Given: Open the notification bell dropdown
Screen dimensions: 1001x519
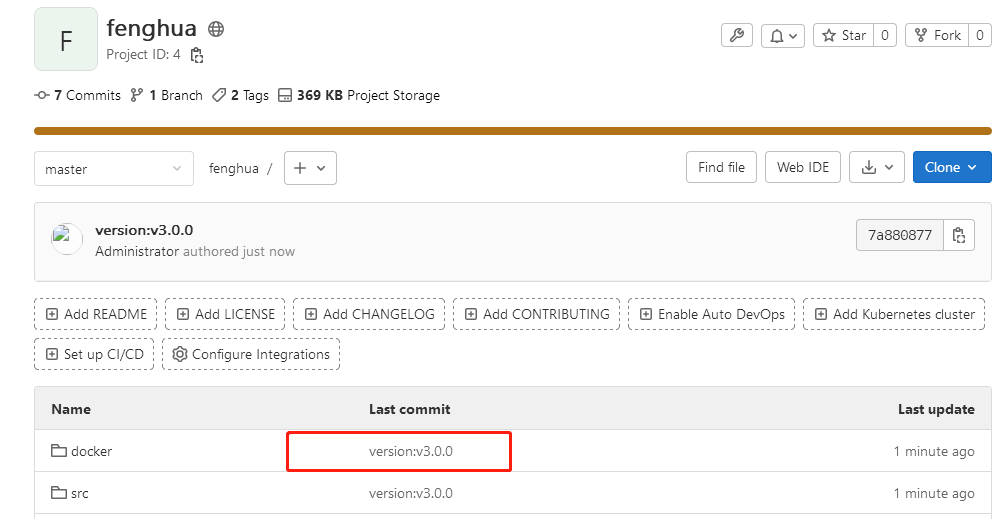Looking at the screenshot, I should [783, 36].
